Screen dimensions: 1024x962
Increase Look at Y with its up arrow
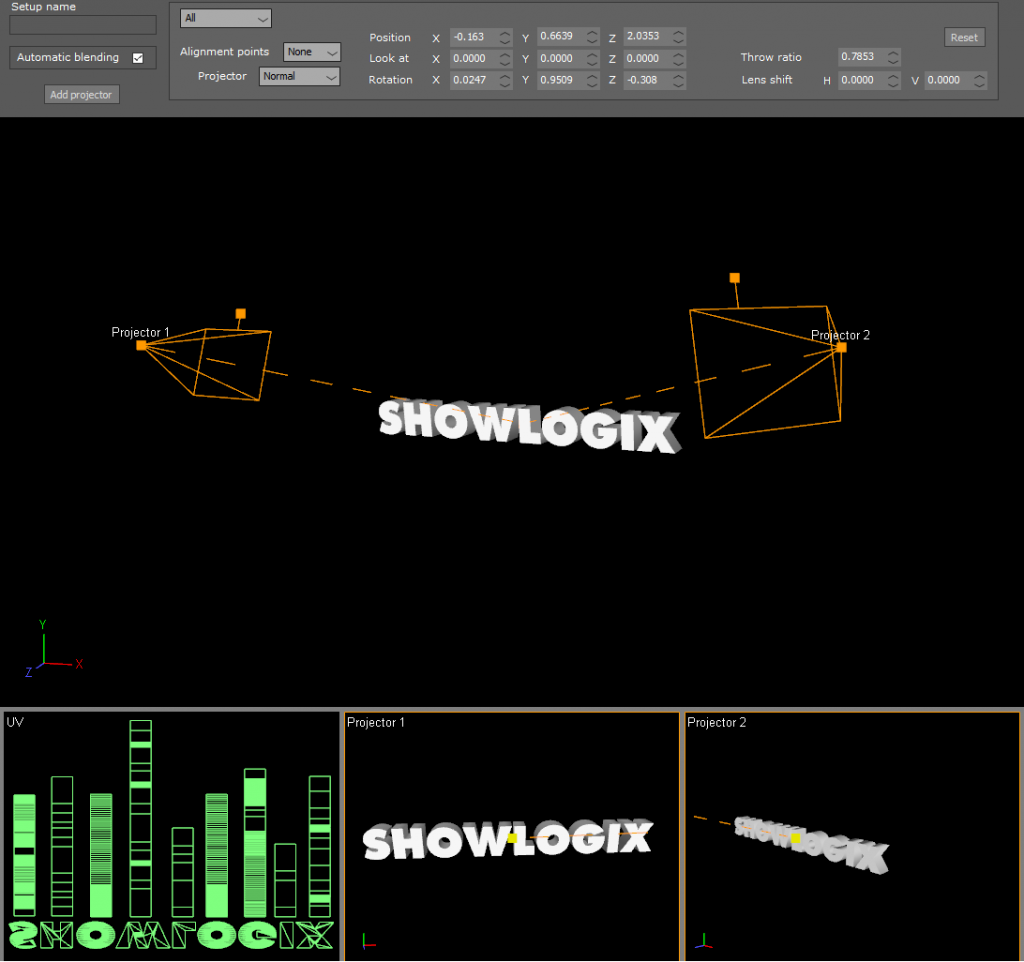pos(592,55)
